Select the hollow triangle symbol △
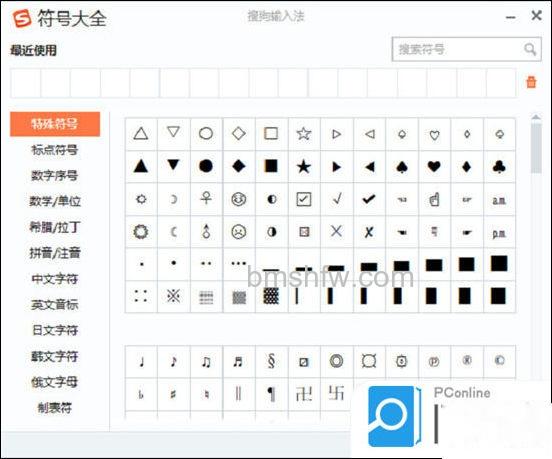Image resolution: width=552 pixels, height=459 pixels. pyautogui.click(x=141, y=134)
